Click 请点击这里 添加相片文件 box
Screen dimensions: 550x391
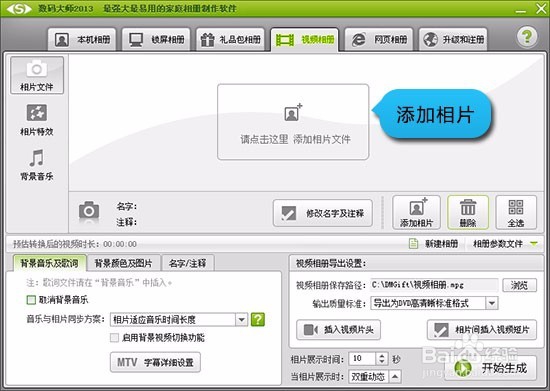click(x=293, y=122)
